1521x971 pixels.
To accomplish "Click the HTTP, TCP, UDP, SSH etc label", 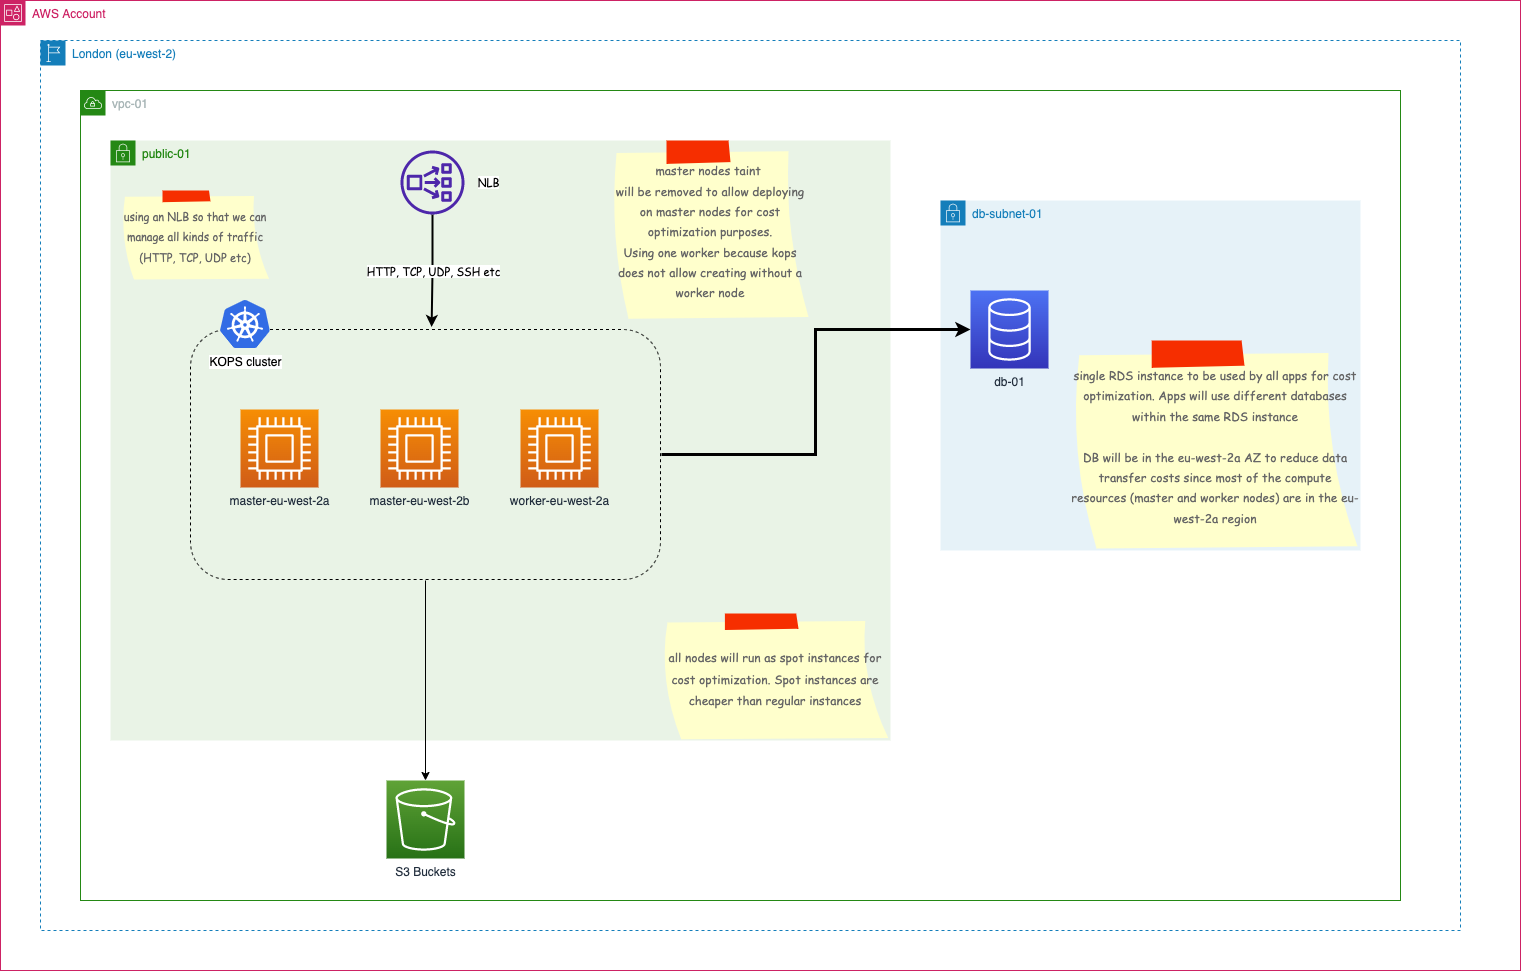I will coord(433,272).
